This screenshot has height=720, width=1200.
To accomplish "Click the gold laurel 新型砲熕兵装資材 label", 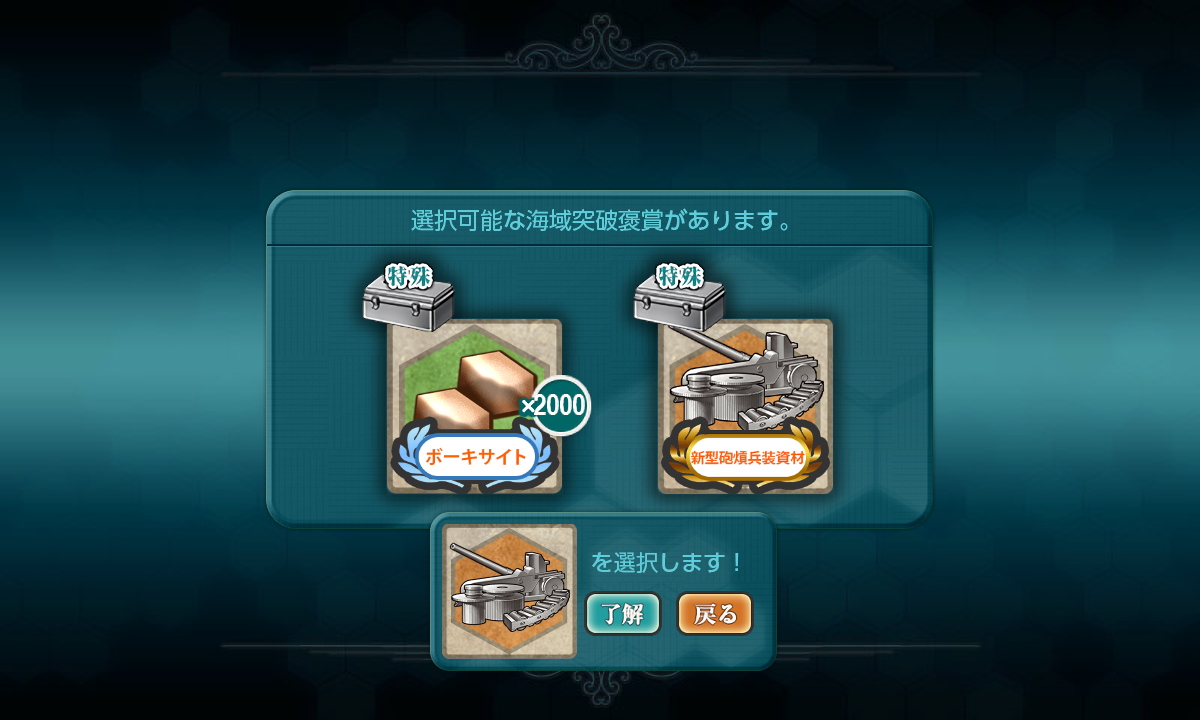I will 746,457.
